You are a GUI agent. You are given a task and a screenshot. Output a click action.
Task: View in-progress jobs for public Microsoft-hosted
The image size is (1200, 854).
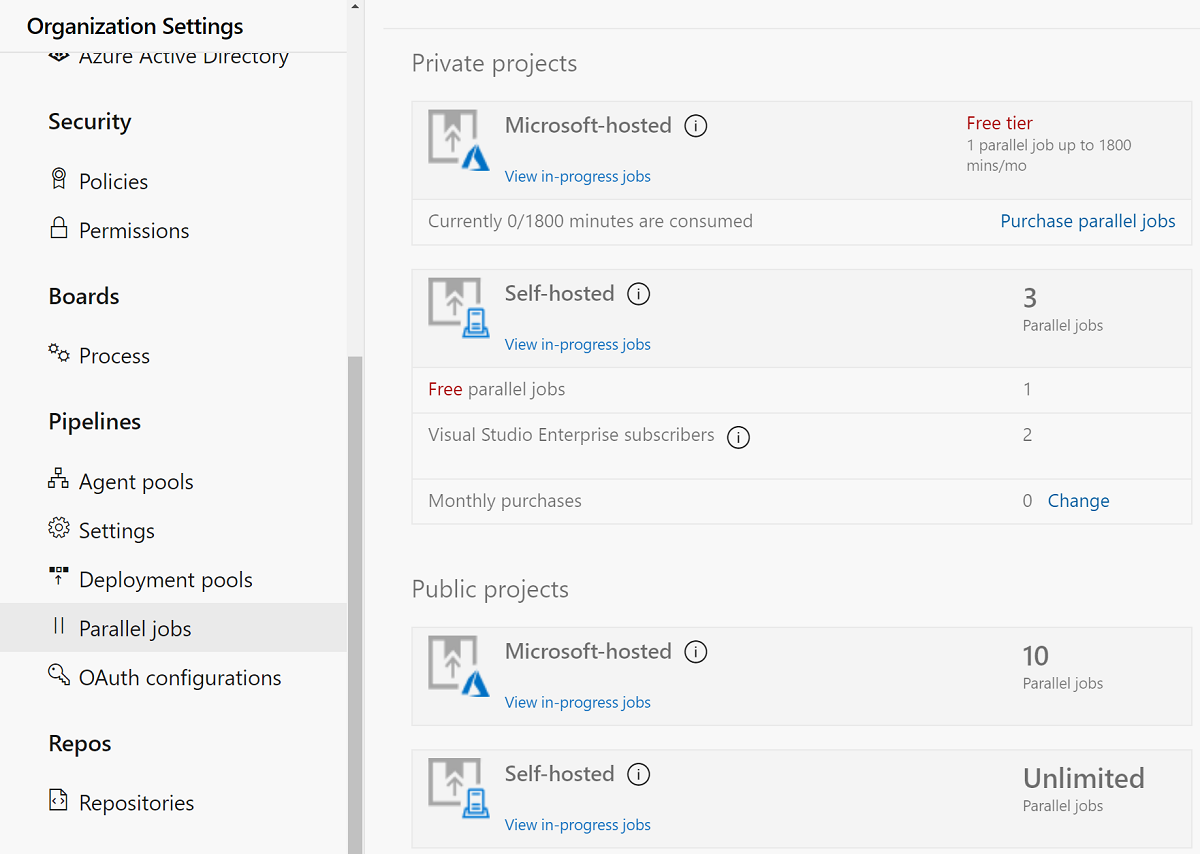(x=577, y=702)
